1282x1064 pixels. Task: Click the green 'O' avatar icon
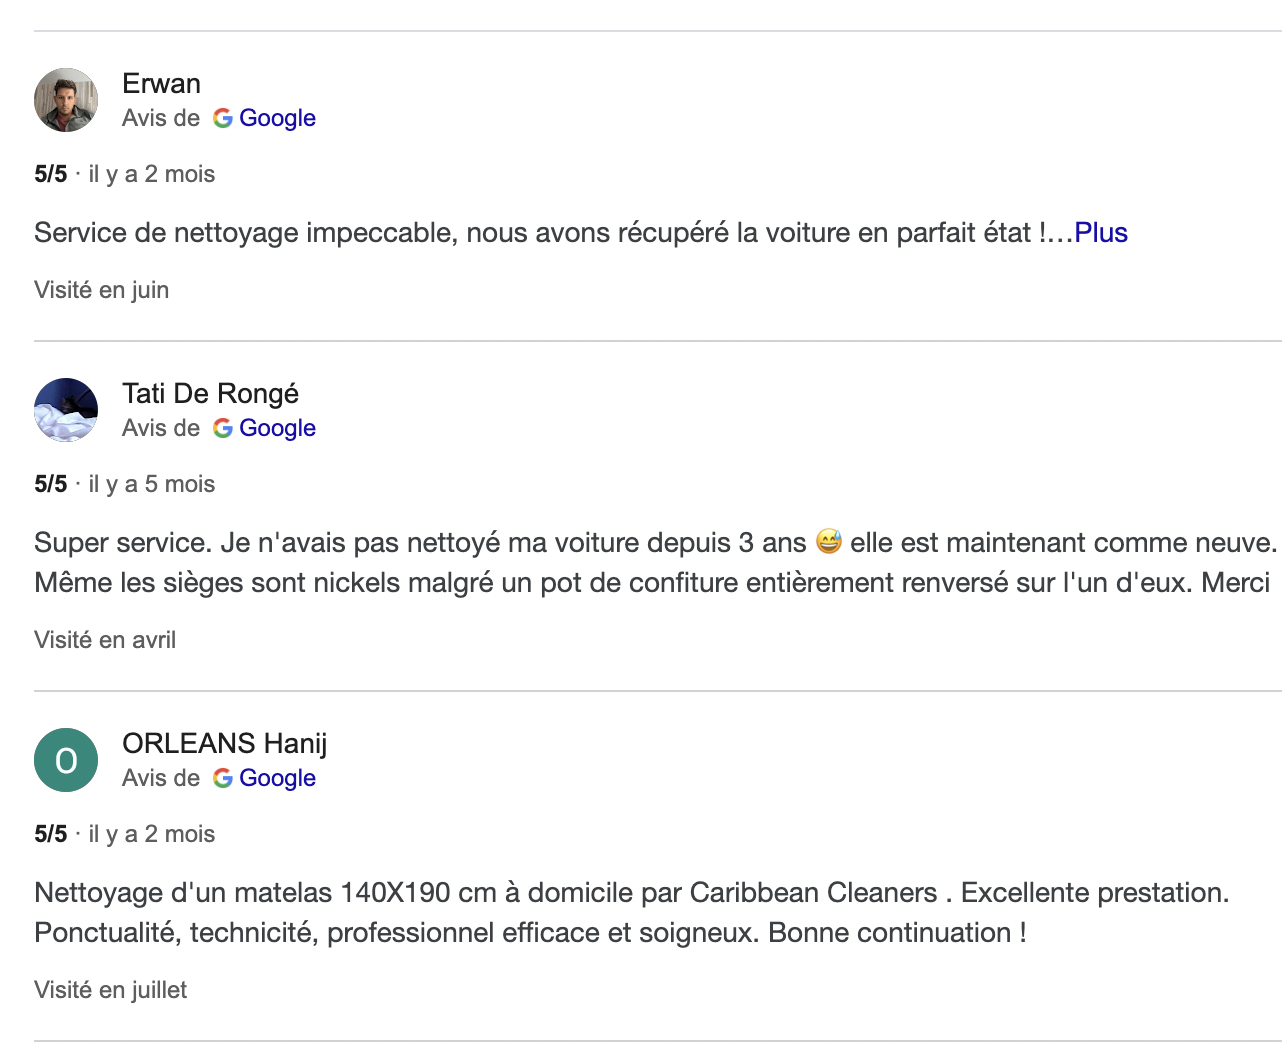coord(66,760)
